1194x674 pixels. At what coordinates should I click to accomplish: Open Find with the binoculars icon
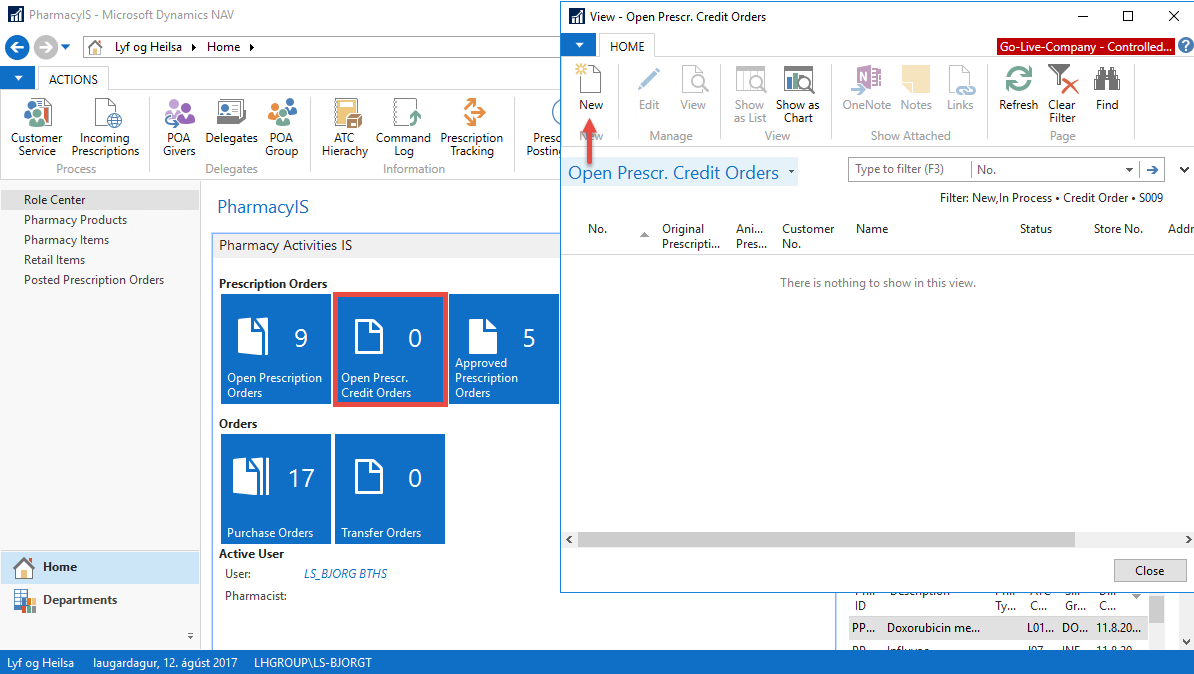pos(1106,87)
